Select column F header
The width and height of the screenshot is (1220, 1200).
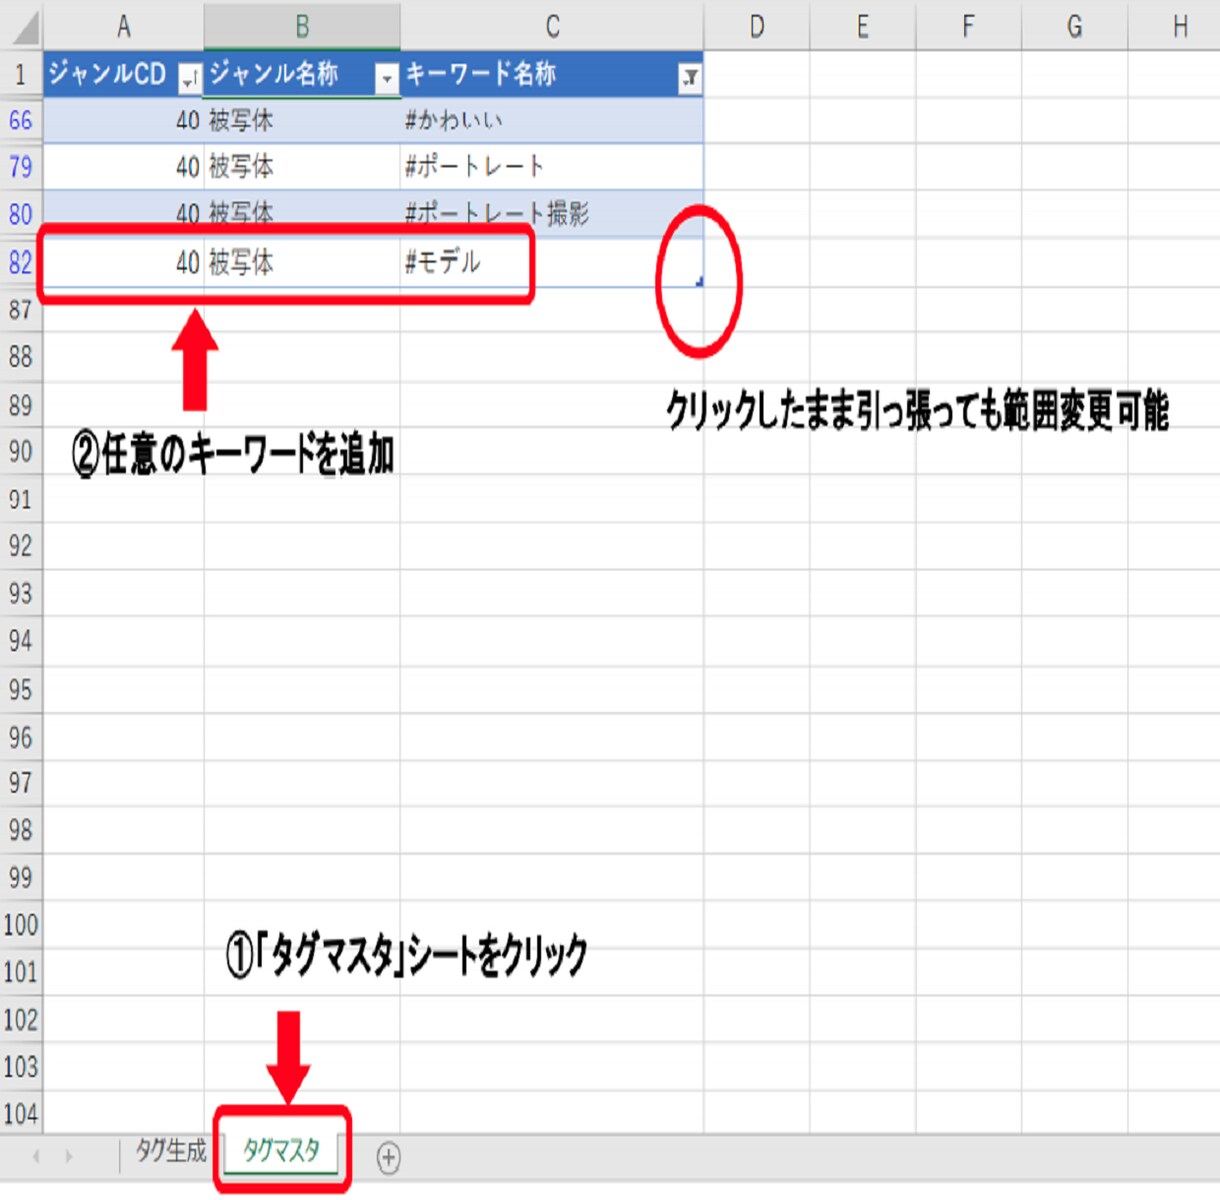(x=968, y=27)
